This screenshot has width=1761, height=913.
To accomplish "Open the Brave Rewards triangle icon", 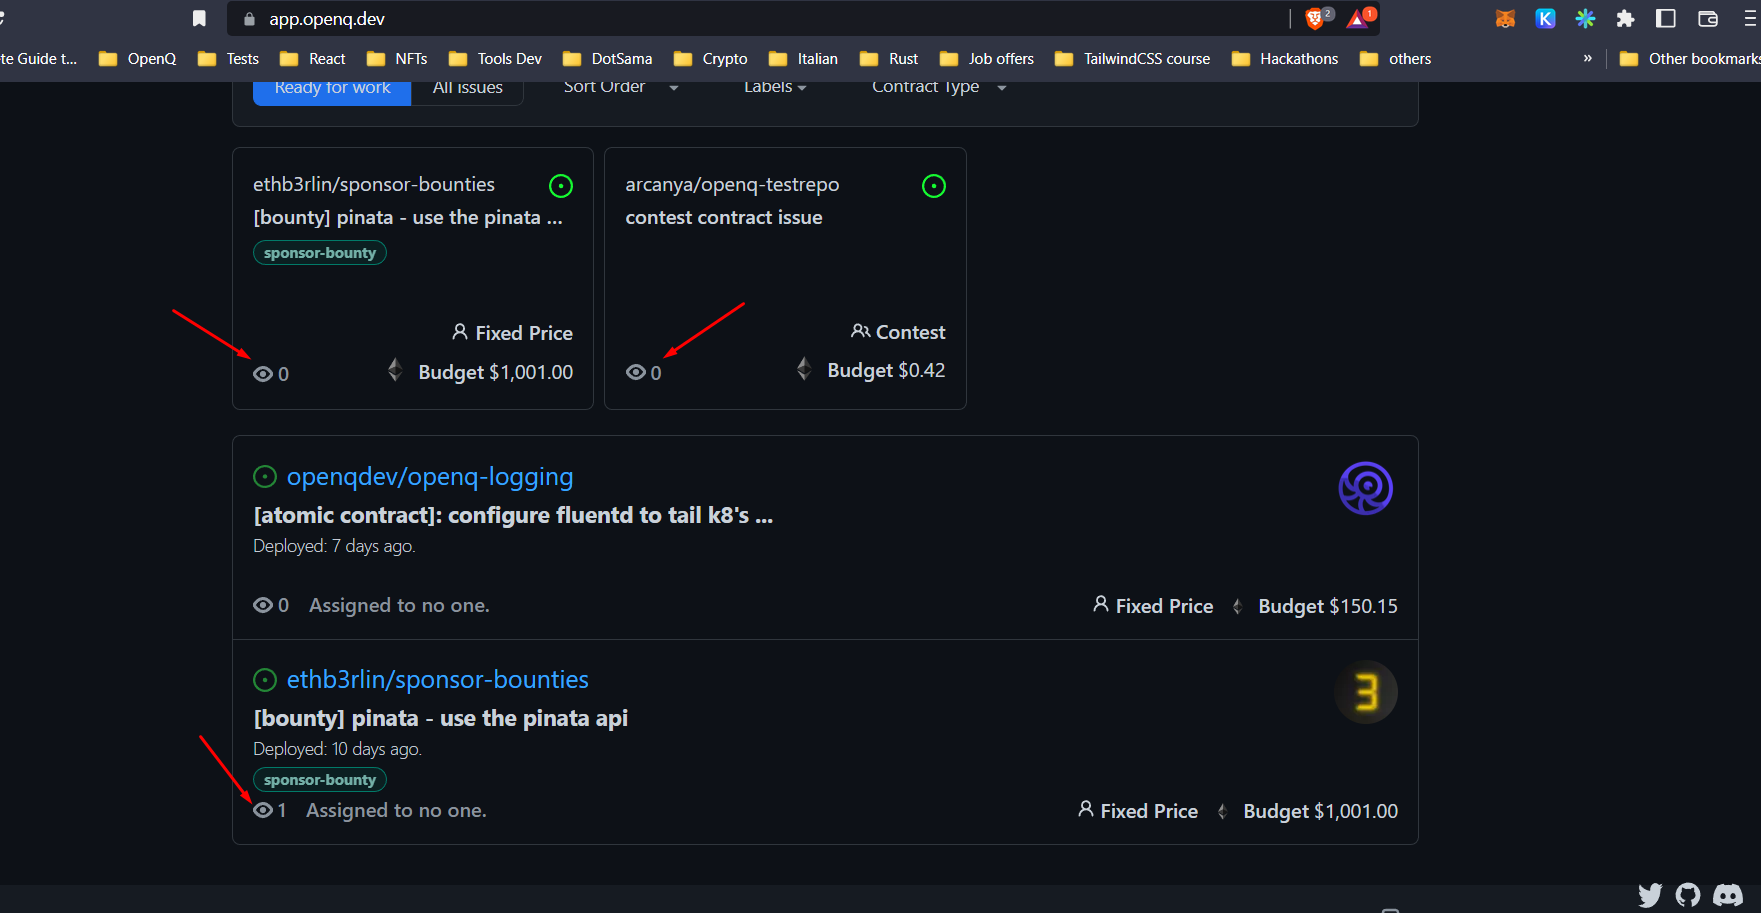I will point(1358,19).
